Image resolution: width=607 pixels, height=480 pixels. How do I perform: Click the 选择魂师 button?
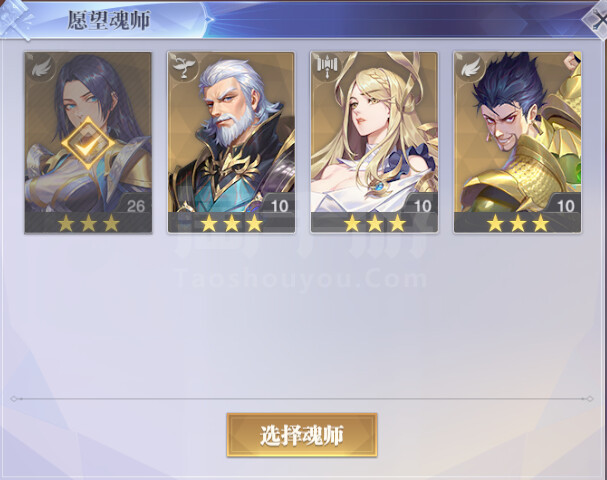pyautogui.click(x=302, y=435)
